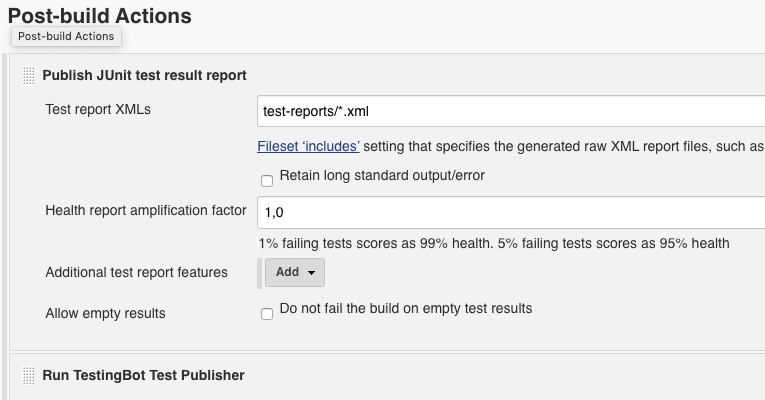Click the Retain long standard output/error label text
This screenshot has height=400, width=765.
382,176
